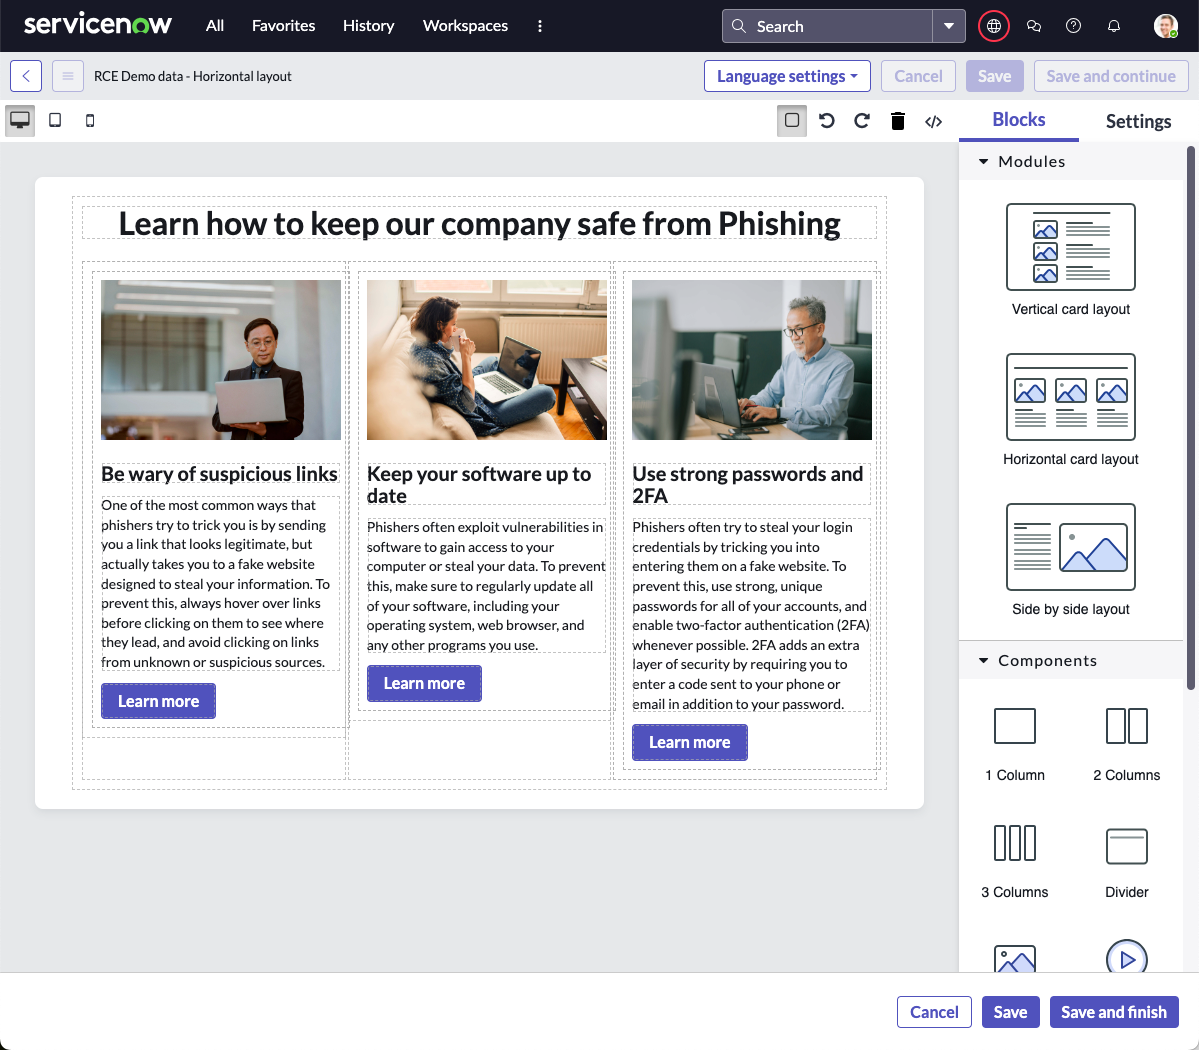Screen dimensions: 1199x1050
Task: Click Save and finish
Action: [1114, 1012]
